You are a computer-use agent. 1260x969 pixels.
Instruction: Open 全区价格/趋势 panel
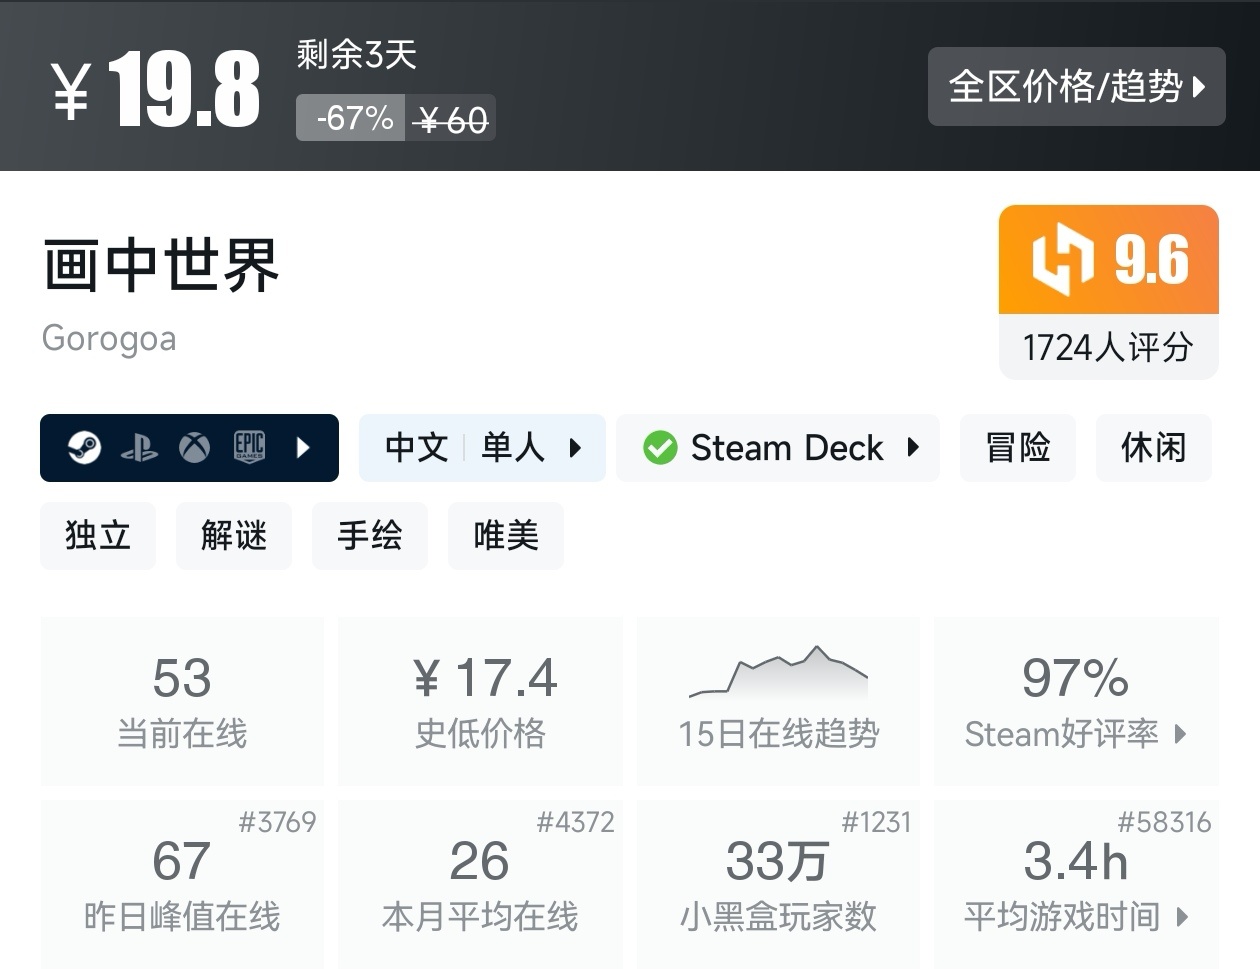pyautogui.click(x=1076, y=87)
